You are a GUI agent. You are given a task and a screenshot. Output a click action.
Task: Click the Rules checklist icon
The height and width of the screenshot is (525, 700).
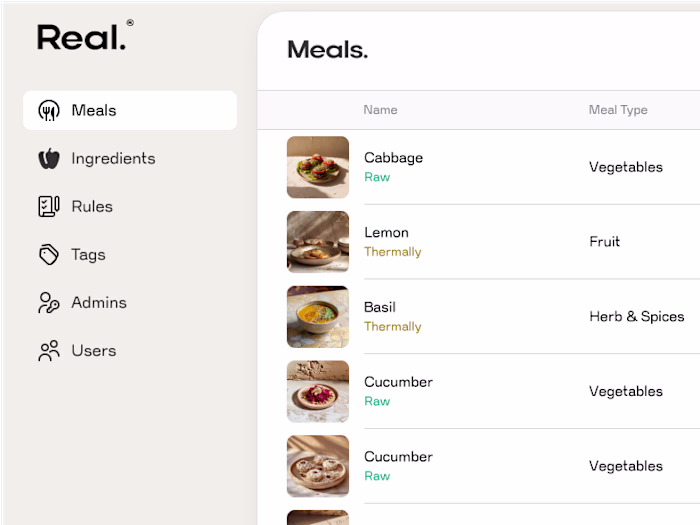pos(49,207)
